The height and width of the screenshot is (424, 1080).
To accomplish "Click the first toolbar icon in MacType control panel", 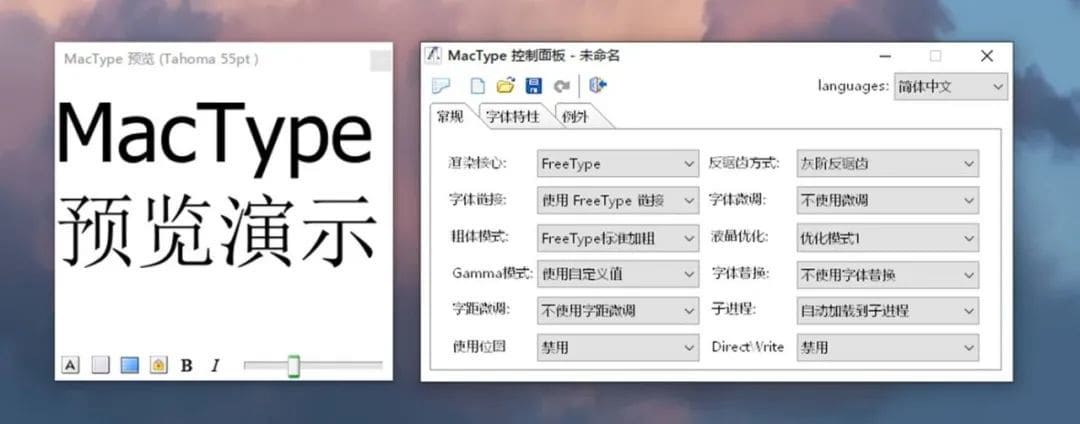I will point(441,86).
